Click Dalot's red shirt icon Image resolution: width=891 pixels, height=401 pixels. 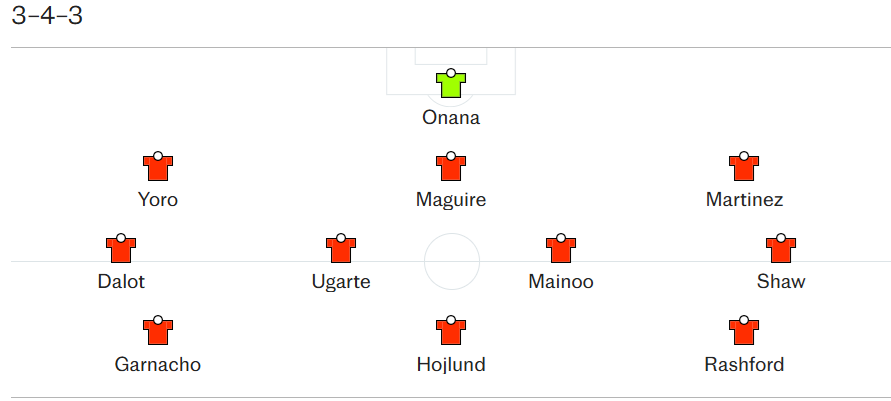tap(121, 249)
